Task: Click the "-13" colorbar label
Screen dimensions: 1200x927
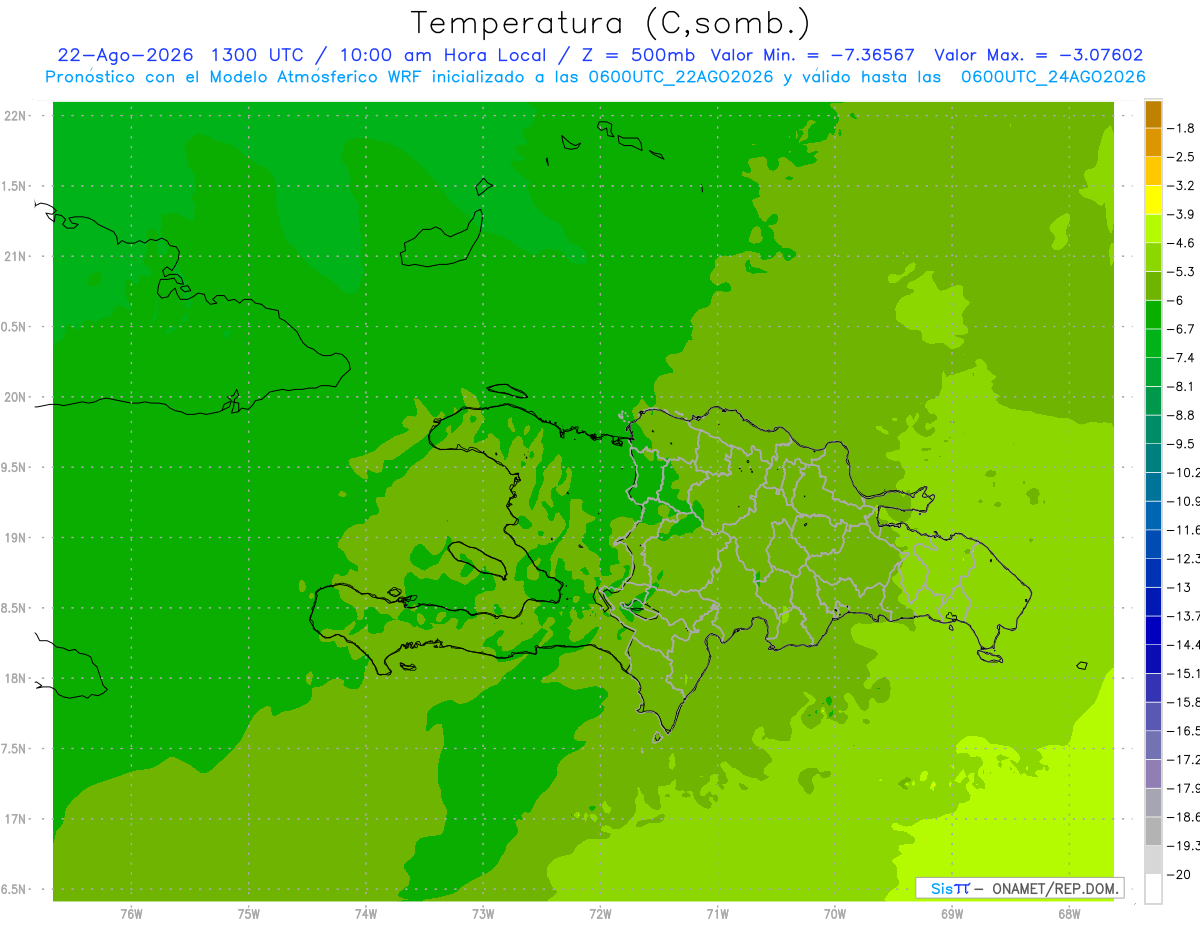Action: (x=1180, y=587)
